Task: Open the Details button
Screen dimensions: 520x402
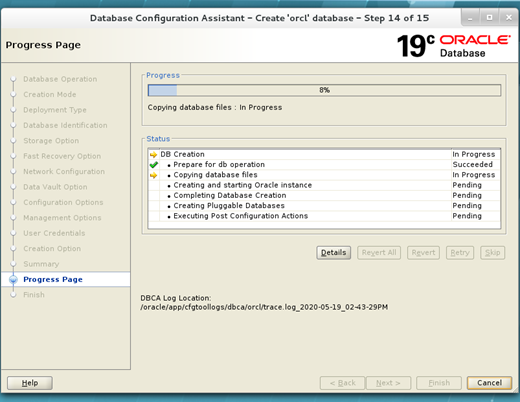Action: pos(333,253)
